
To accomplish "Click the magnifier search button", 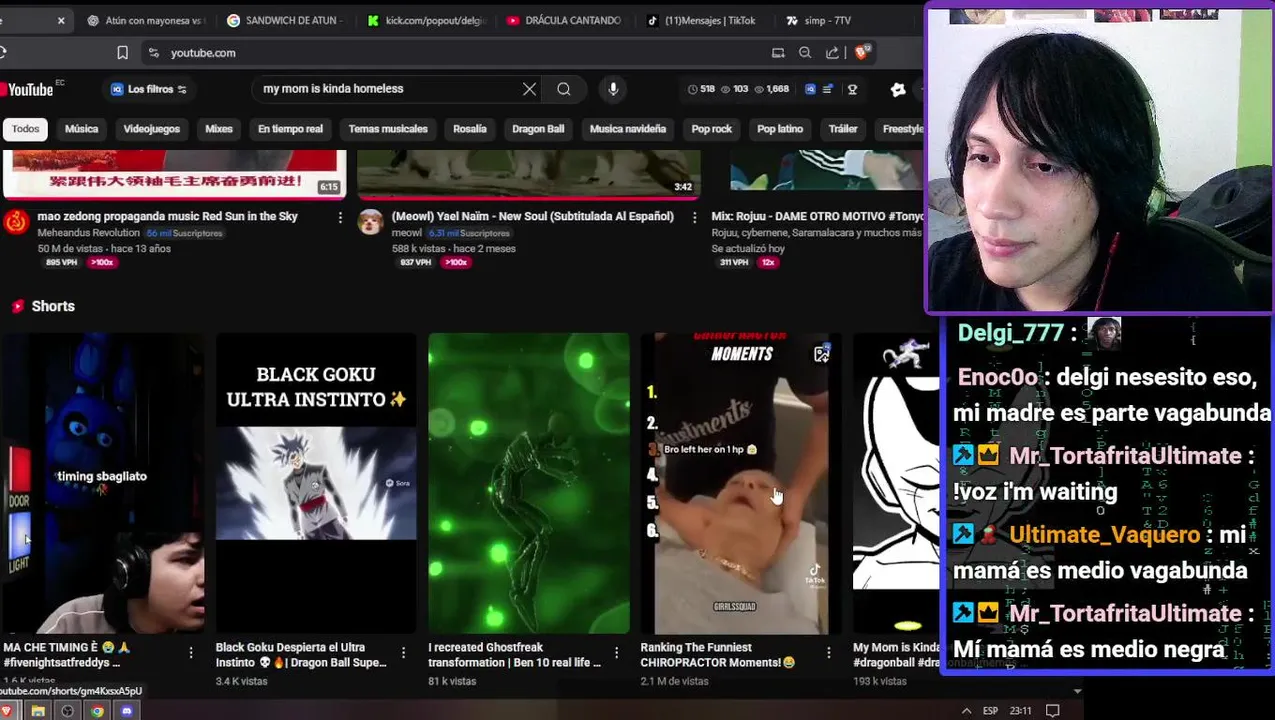I will [564, 89].
